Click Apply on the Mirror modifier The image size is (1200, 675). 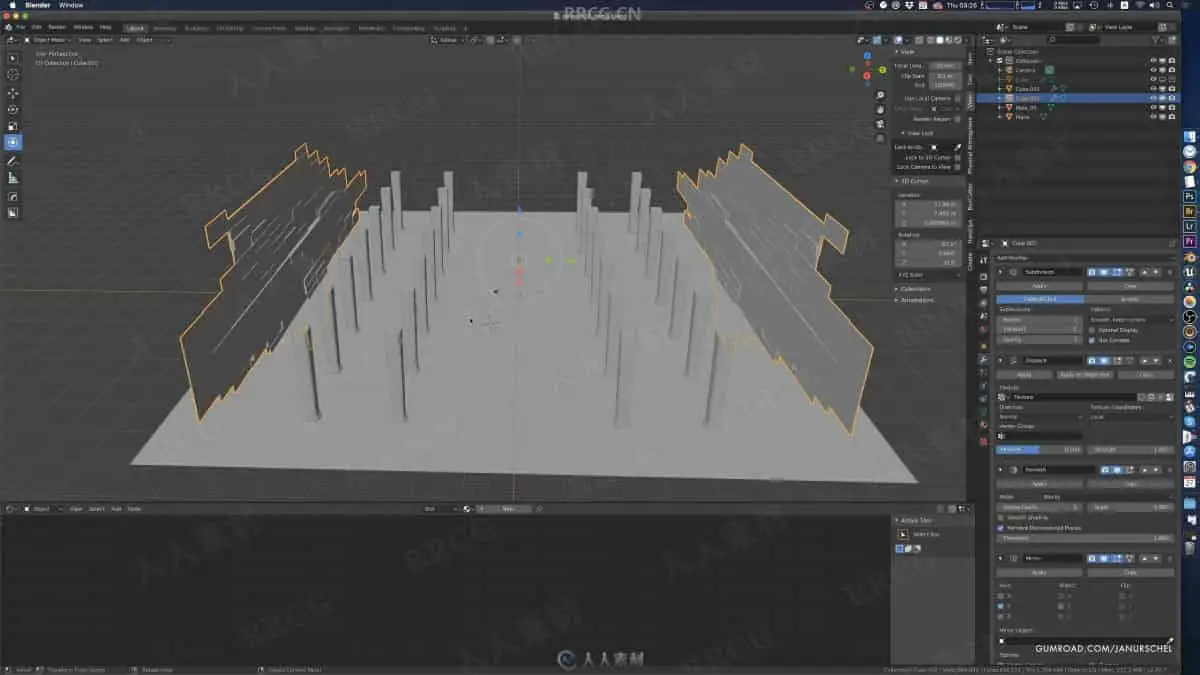point(1039,572)
